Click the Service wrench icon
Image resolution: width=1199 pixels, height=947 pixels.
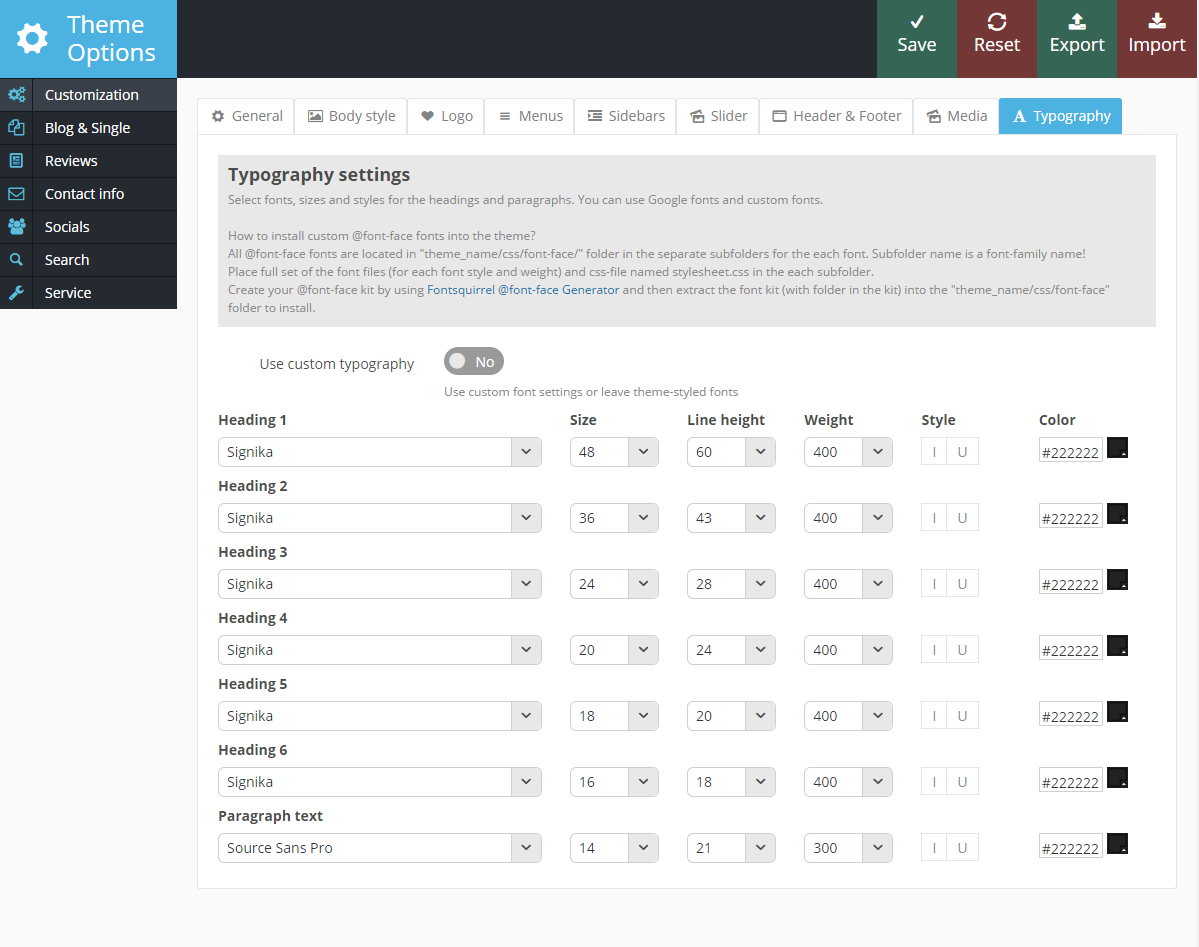pyautogui.click(x=16, y=293)
